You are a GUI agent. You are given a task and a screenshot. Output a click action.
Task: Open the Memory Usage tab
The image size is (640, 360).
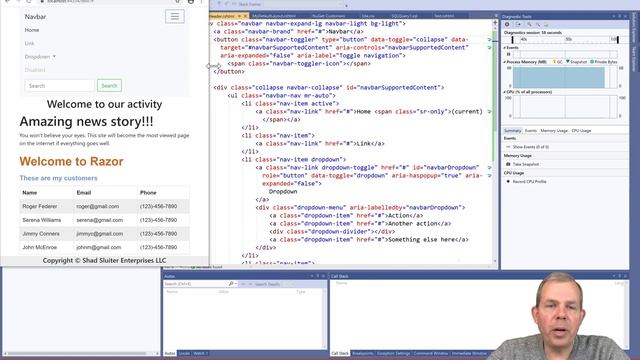click(554, 131)
